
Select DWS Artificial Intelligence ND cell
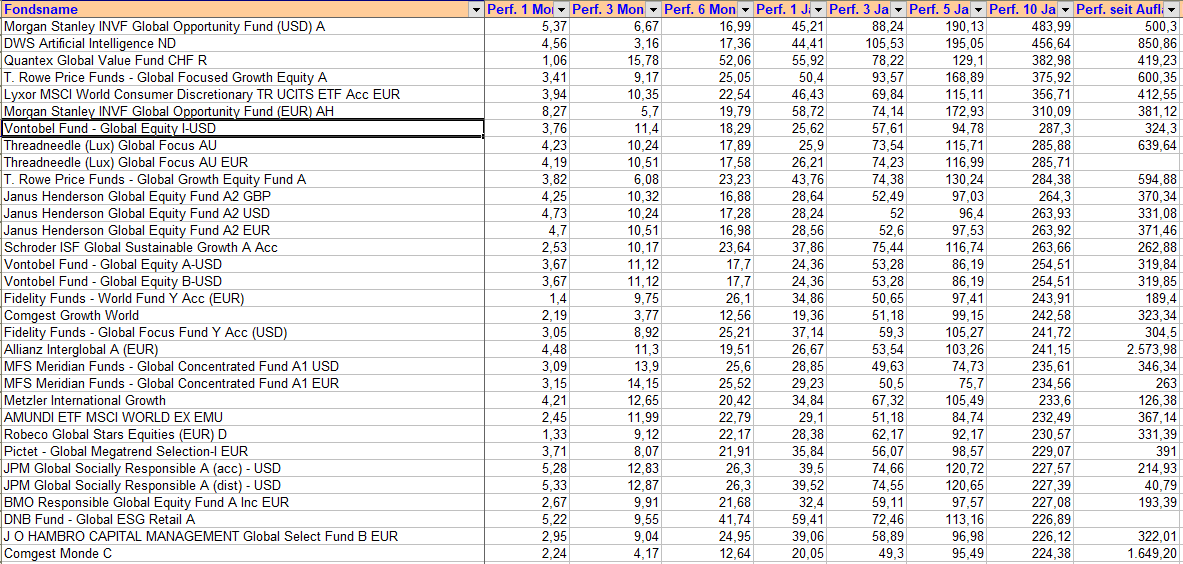pyautogui.click(x=242, y=43)
